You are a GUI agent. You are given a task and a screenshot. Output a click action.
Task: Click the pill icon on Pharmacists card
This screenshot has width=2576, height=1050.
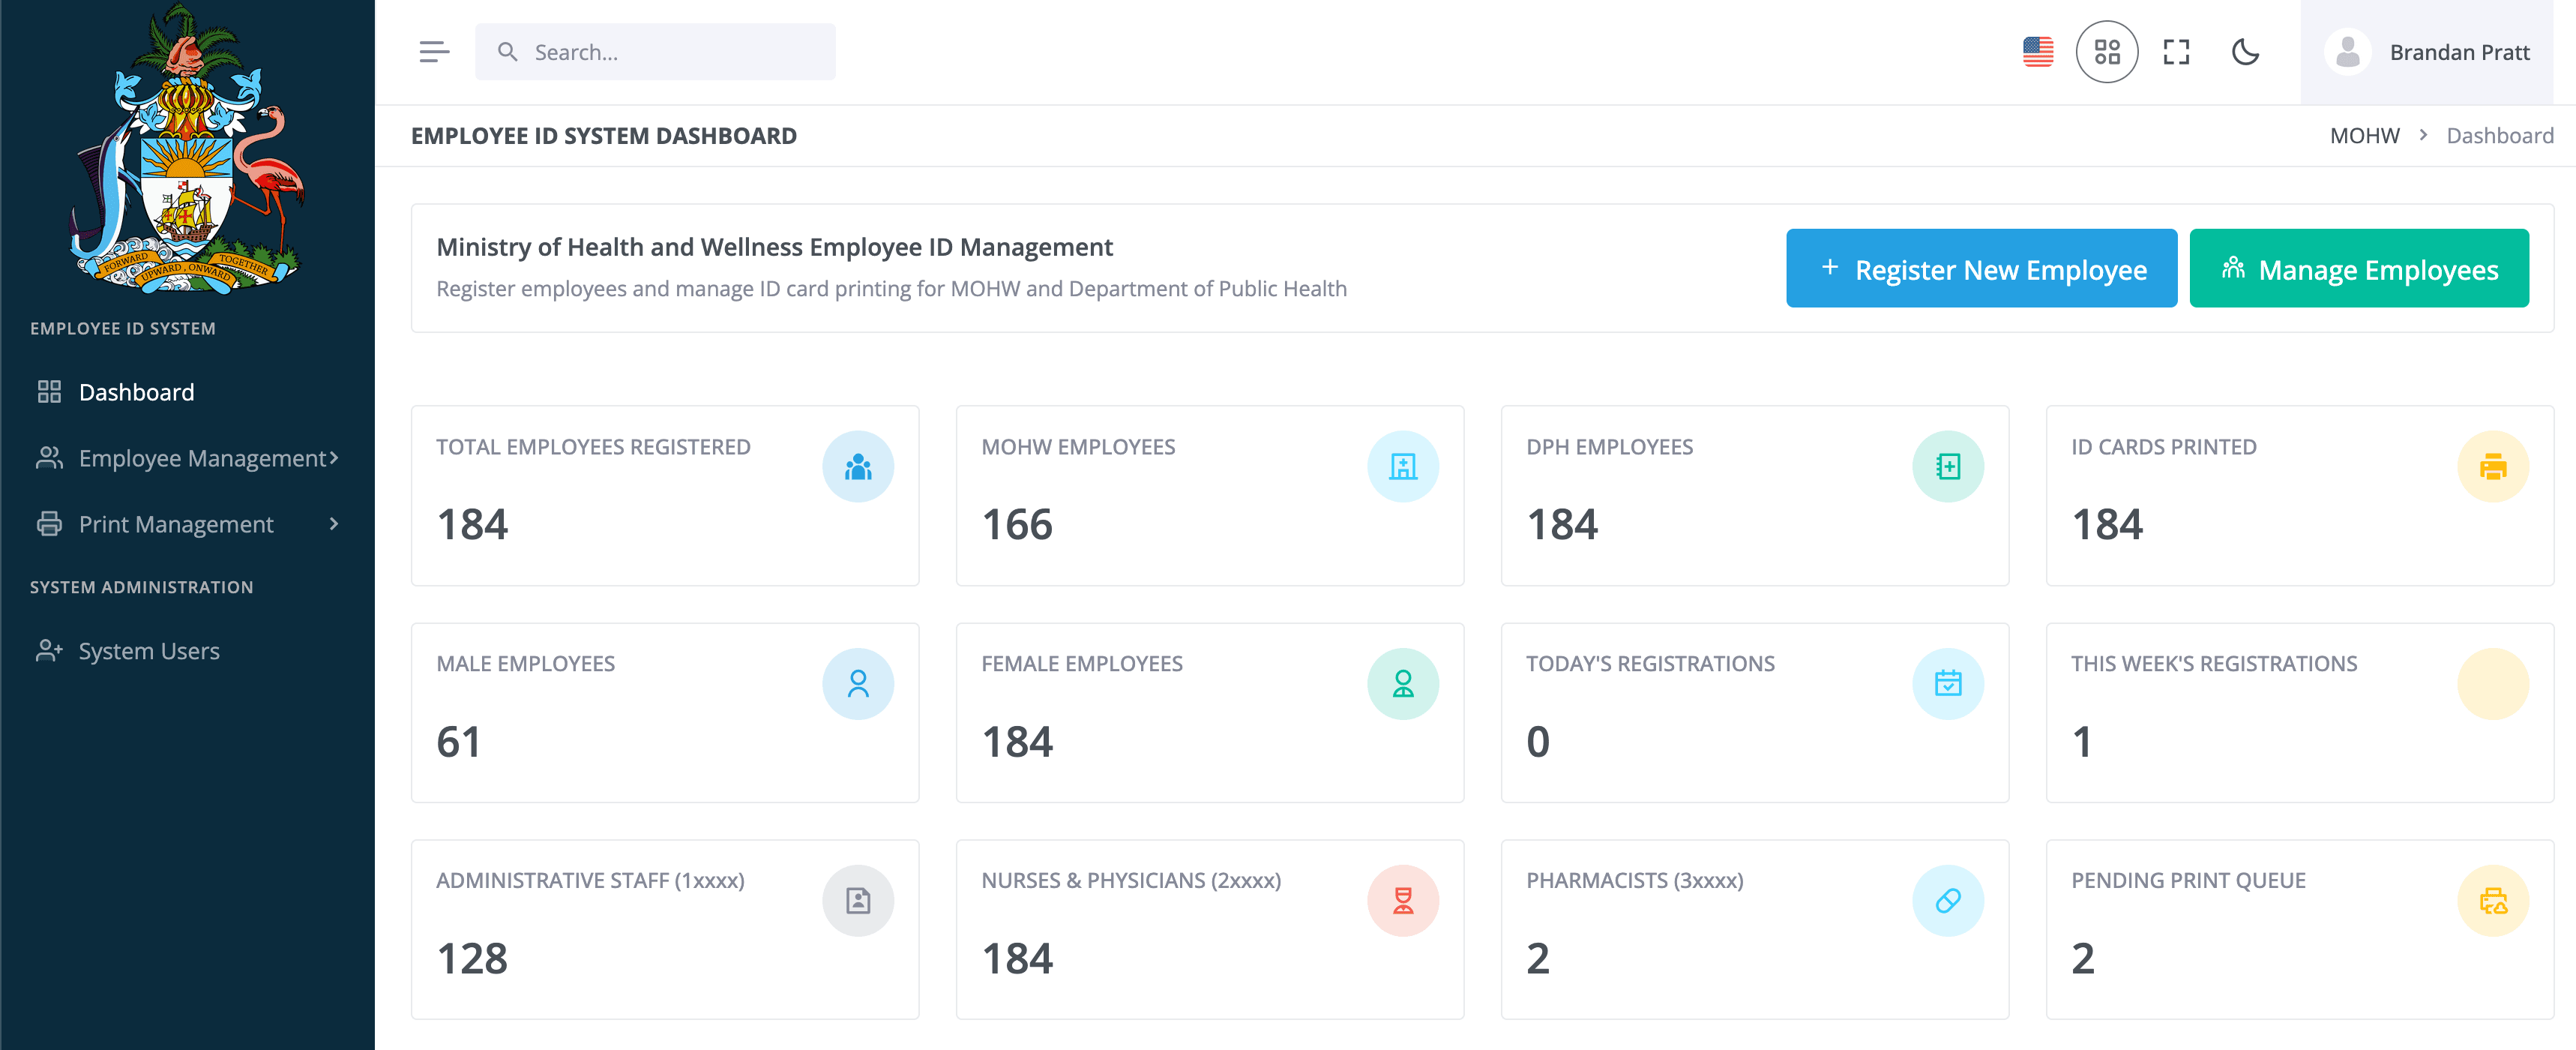click(1949, 900)
